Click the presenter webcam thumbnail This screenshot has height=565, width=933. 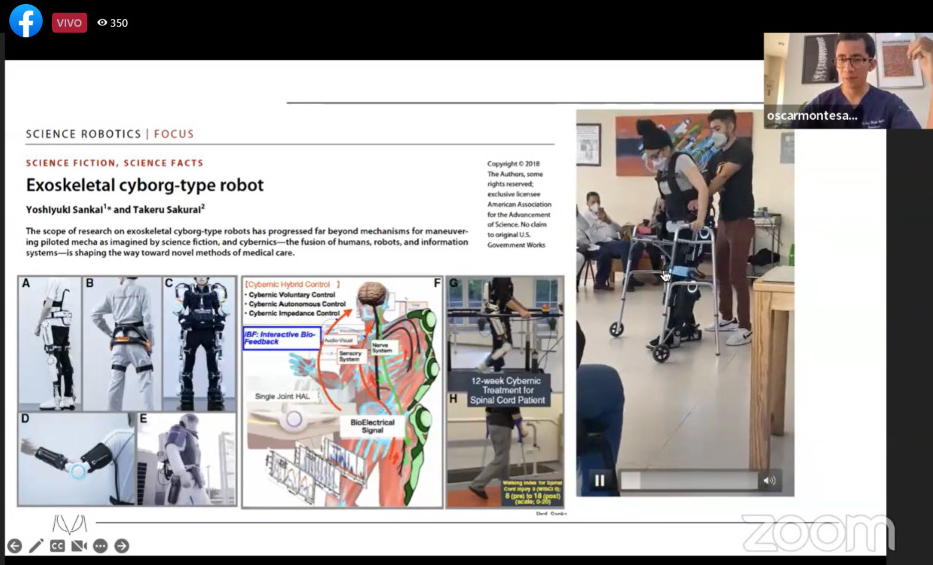coord(849,80)
